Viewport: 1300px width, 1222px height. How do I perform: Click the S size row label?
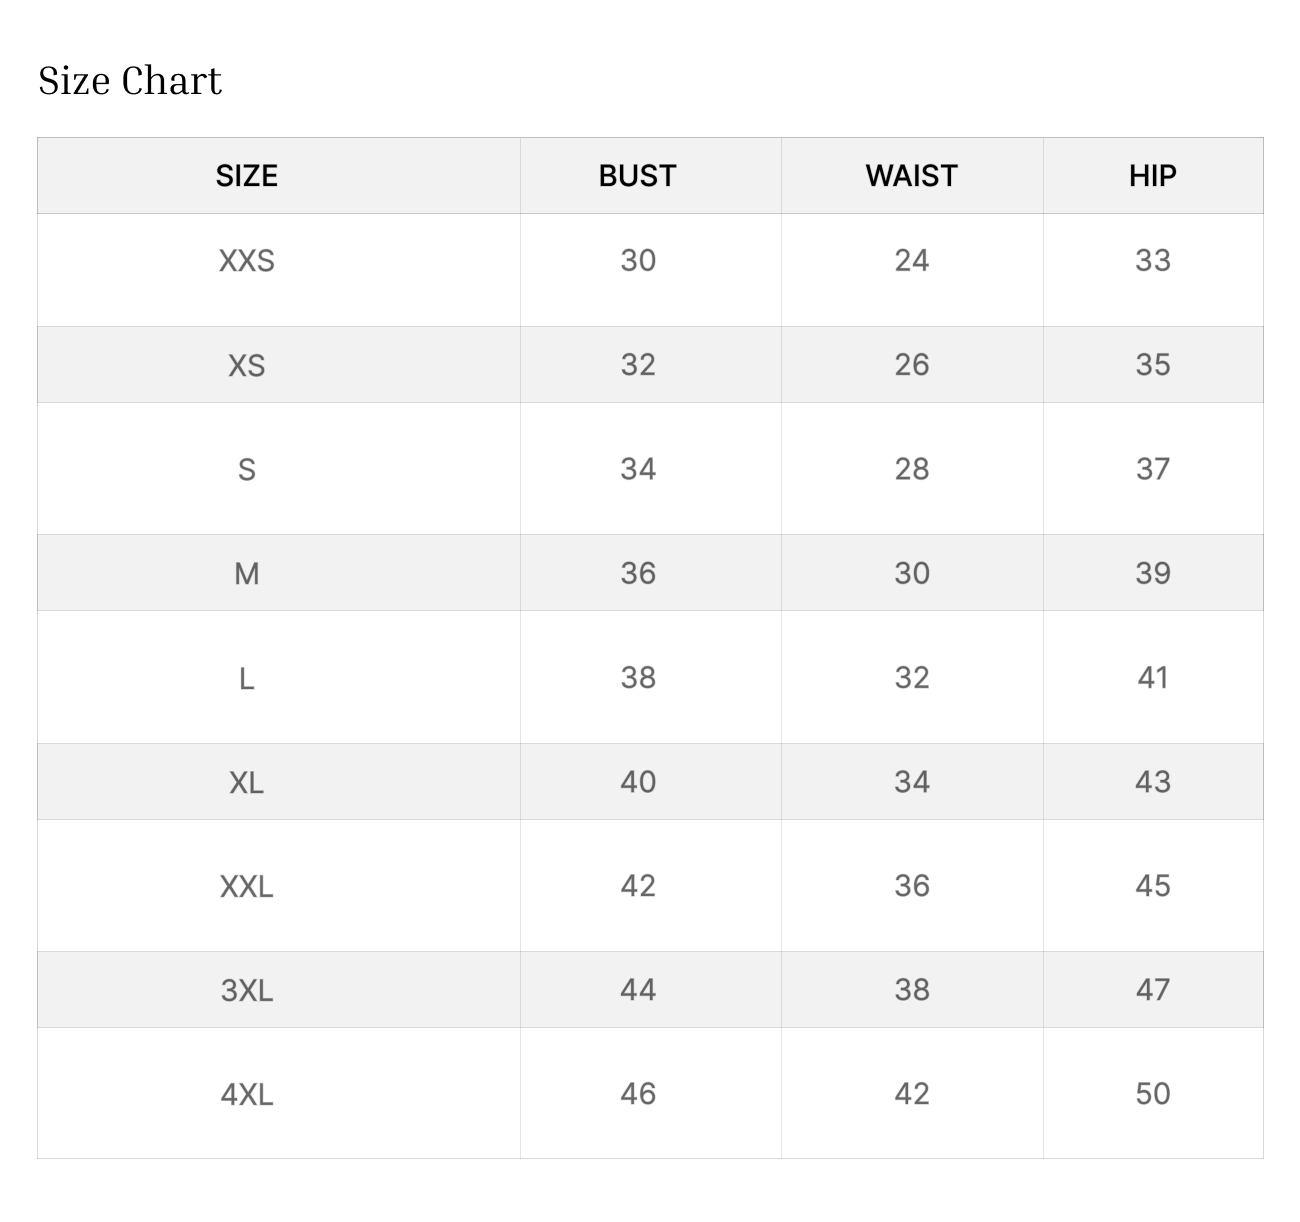click(246, 469)
